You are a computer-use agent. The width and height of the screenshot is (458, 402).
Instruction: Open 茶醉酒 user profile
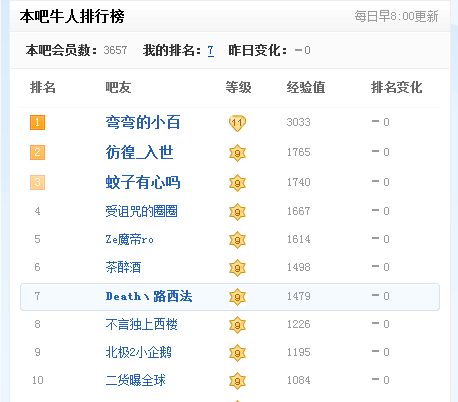[x=123, y=267]
